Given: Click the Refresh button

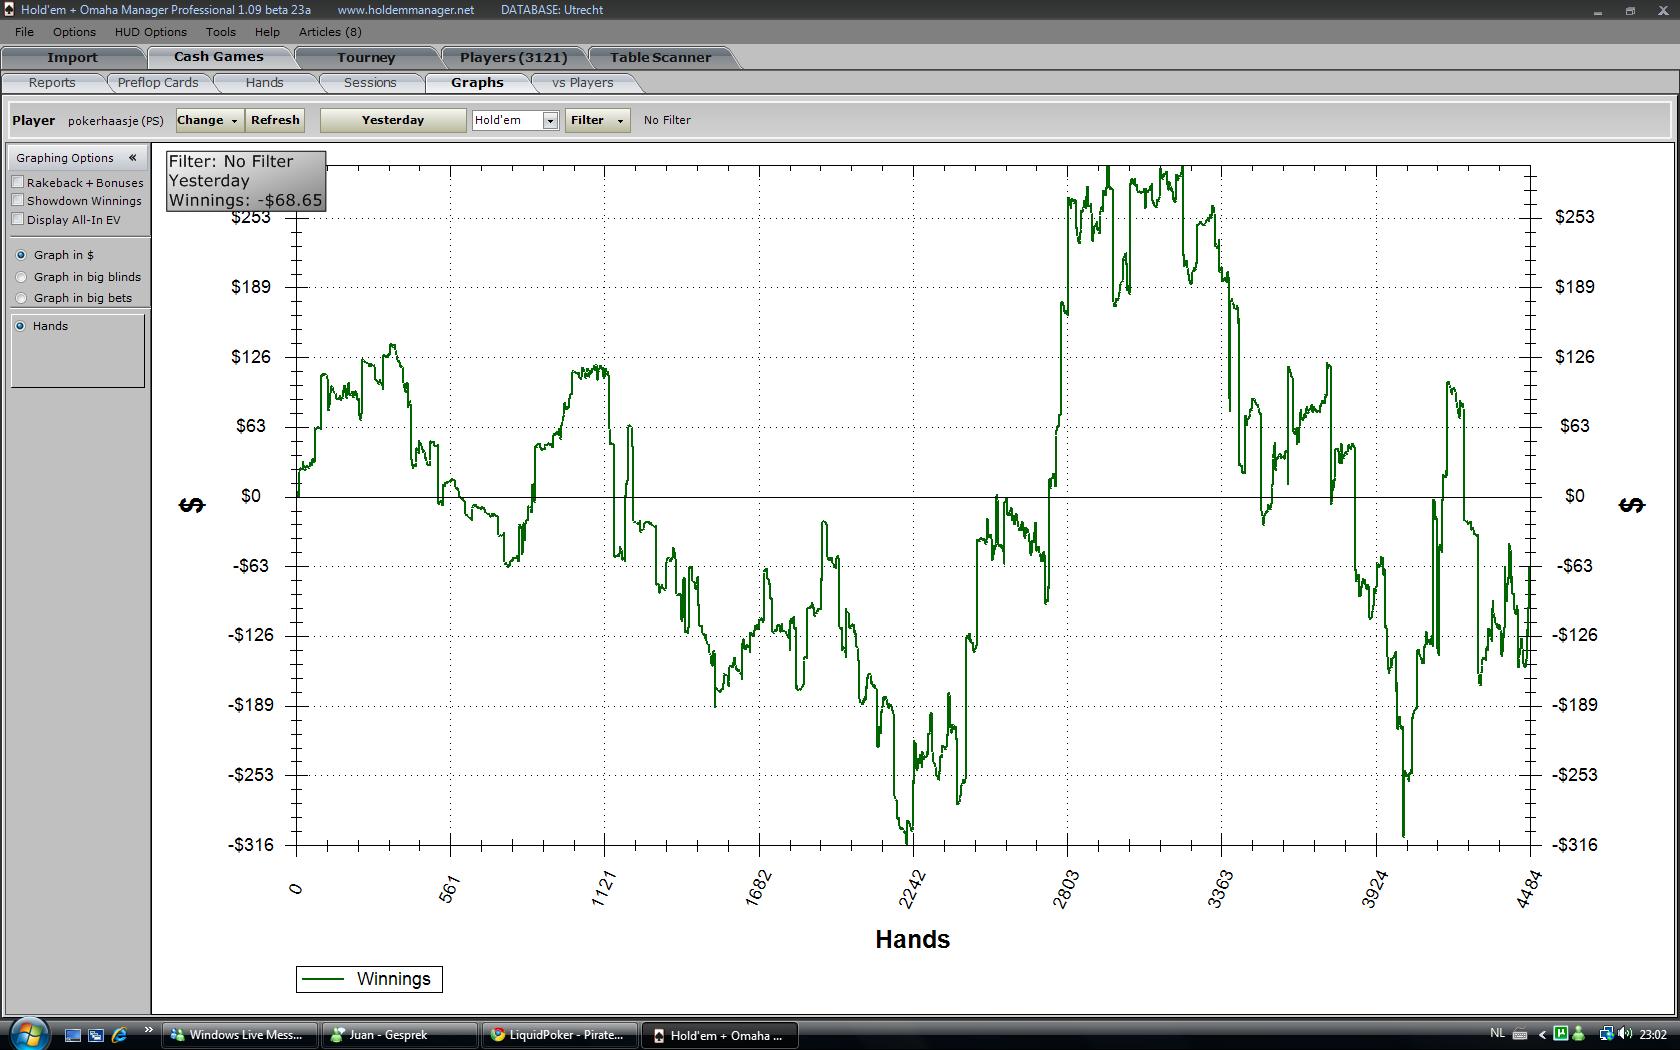Looking at the screenshot, I should 275,120.
